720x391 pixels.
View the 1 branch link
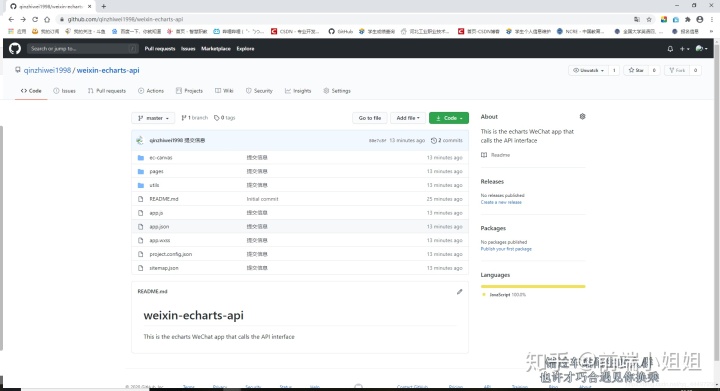195,118
